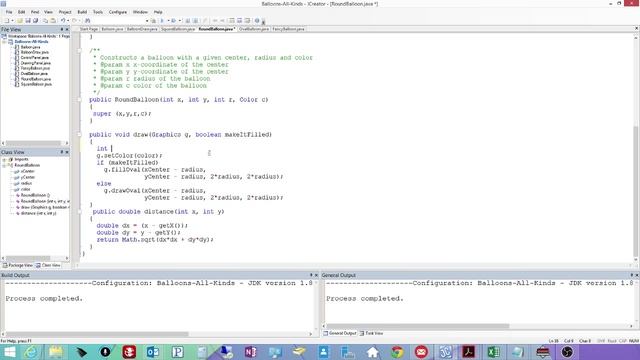The height and width of the screenshot is (360, 640).
Task: Collapse the RoundBalloon class node in Class View
Action: point(4,165)
